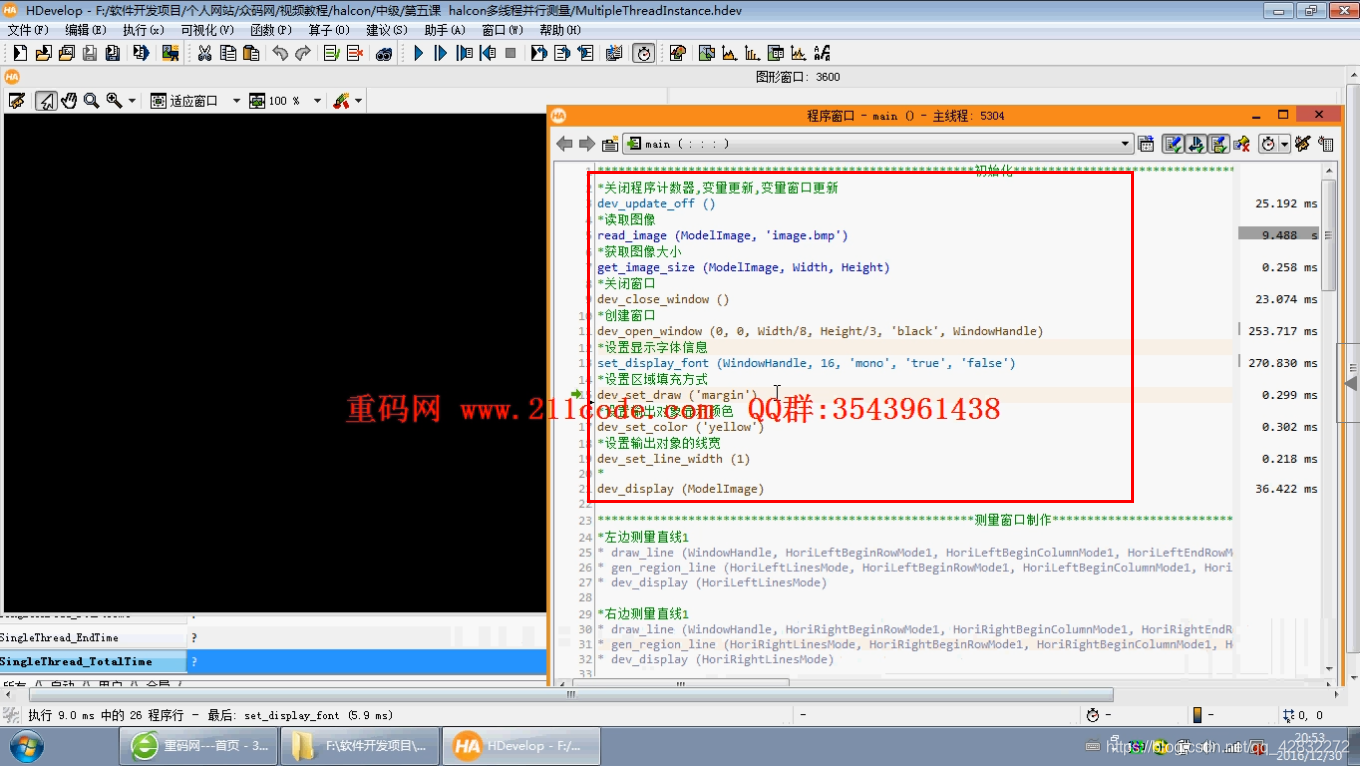Activate selected lines icon with green check
Screen dimensions: 1360x766
pos(332,52)
